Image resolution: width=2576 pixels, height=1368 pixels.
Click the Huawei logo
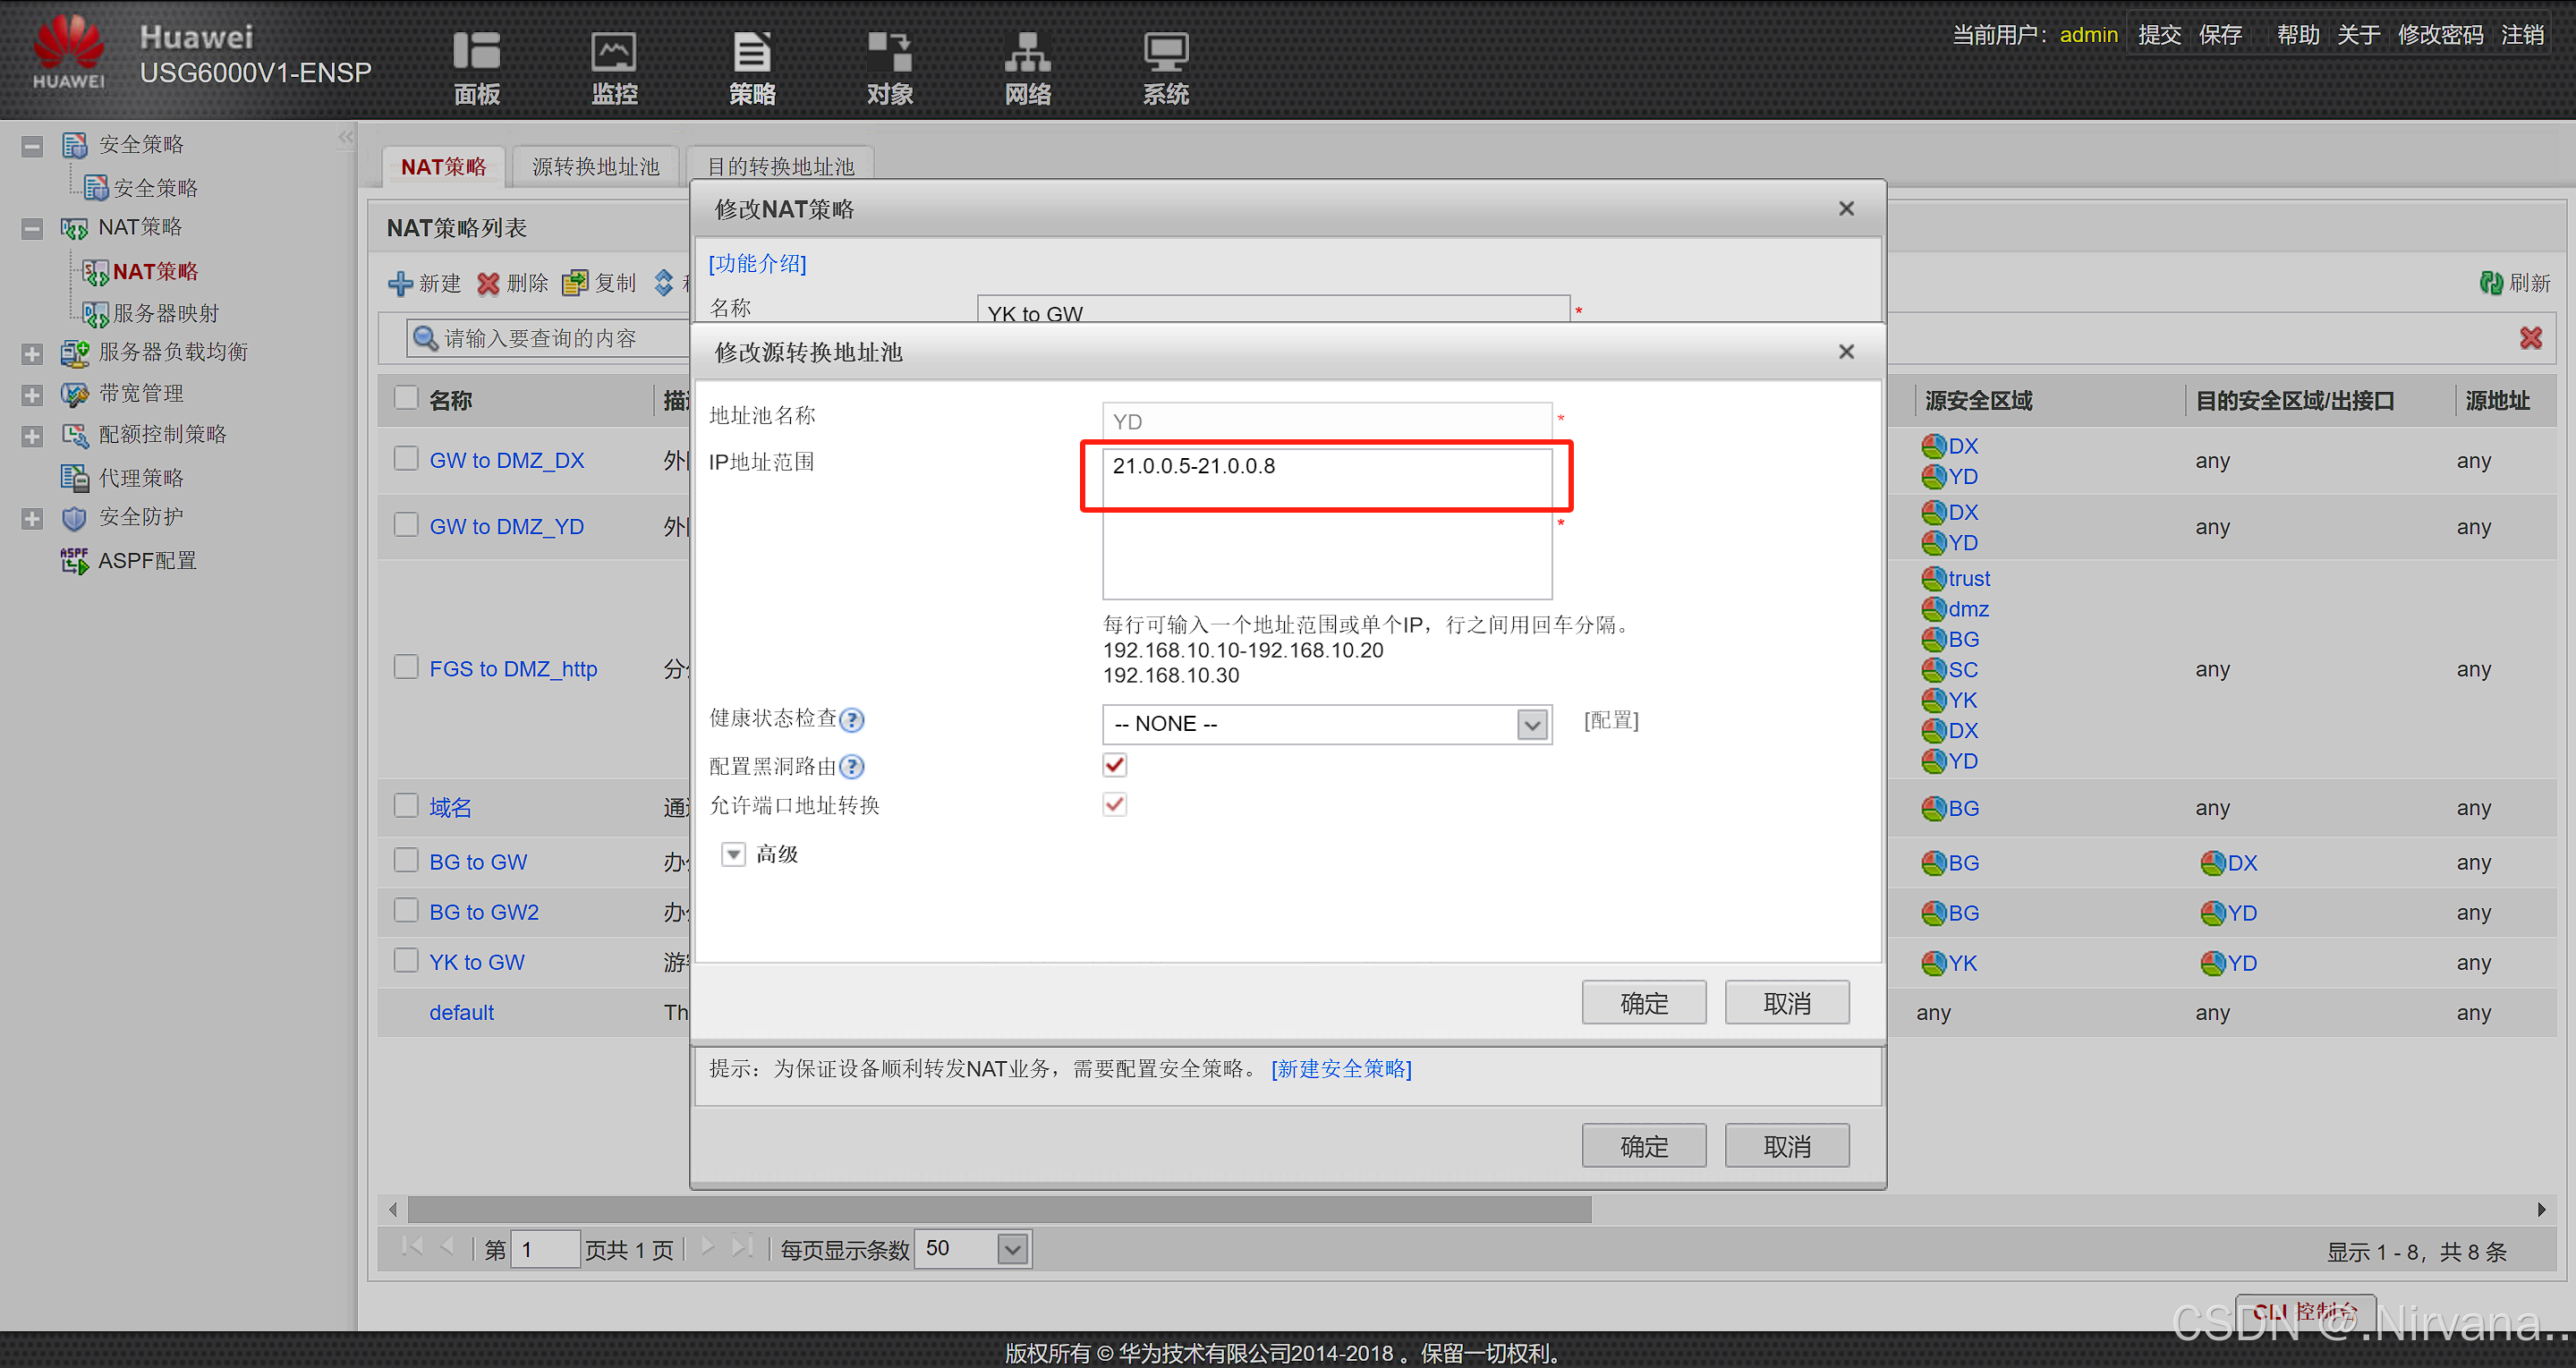[x=68, y=50]
